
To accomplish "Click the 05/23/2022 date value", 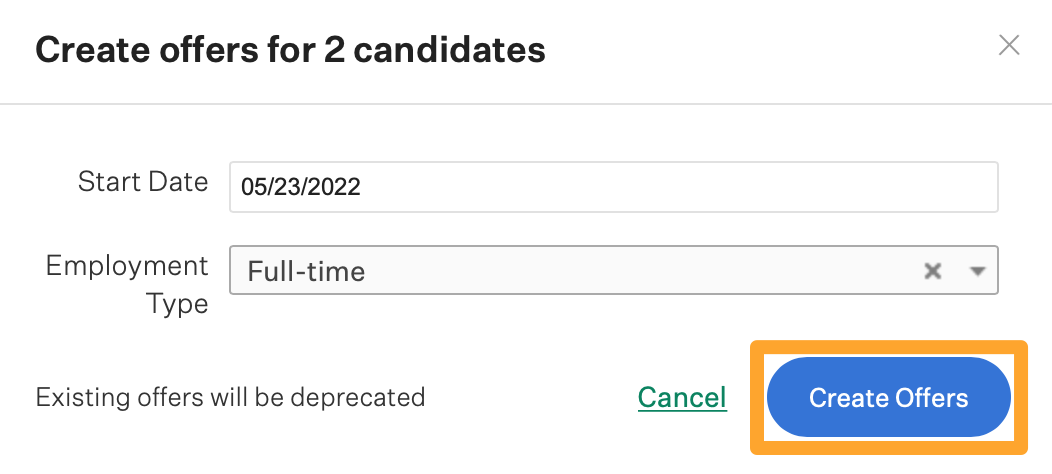I will pos(301,187).
